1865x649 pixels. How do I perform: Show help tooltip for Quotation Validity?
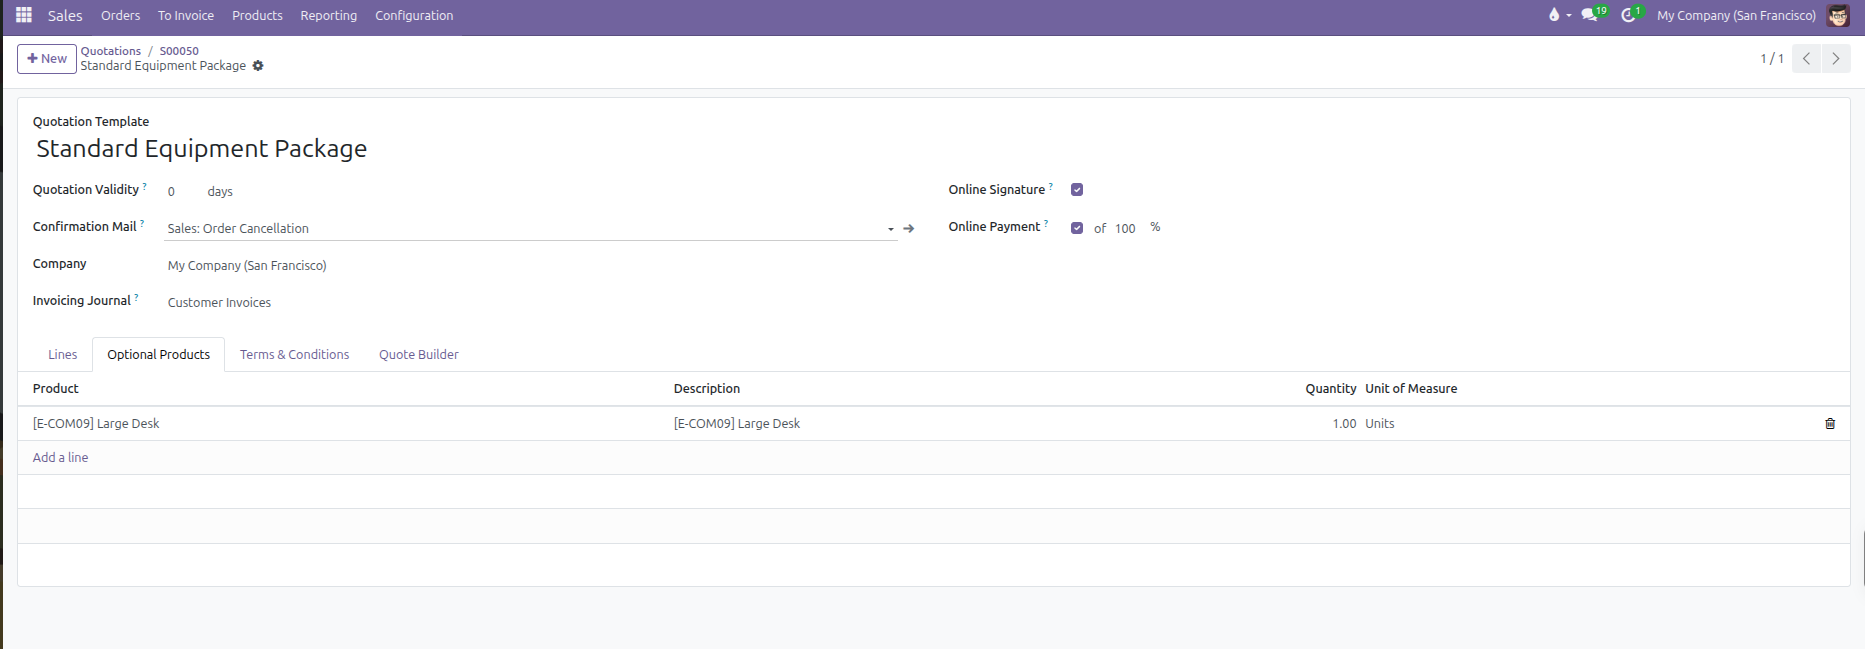point(145,186)
